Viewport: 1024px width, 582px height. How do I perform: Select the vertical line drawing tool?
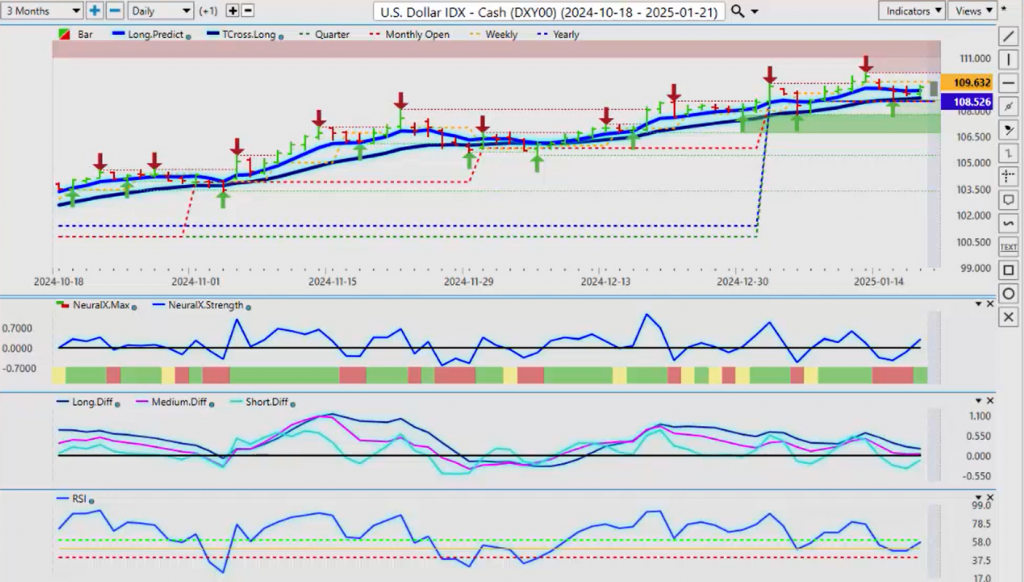(1008, 57)
